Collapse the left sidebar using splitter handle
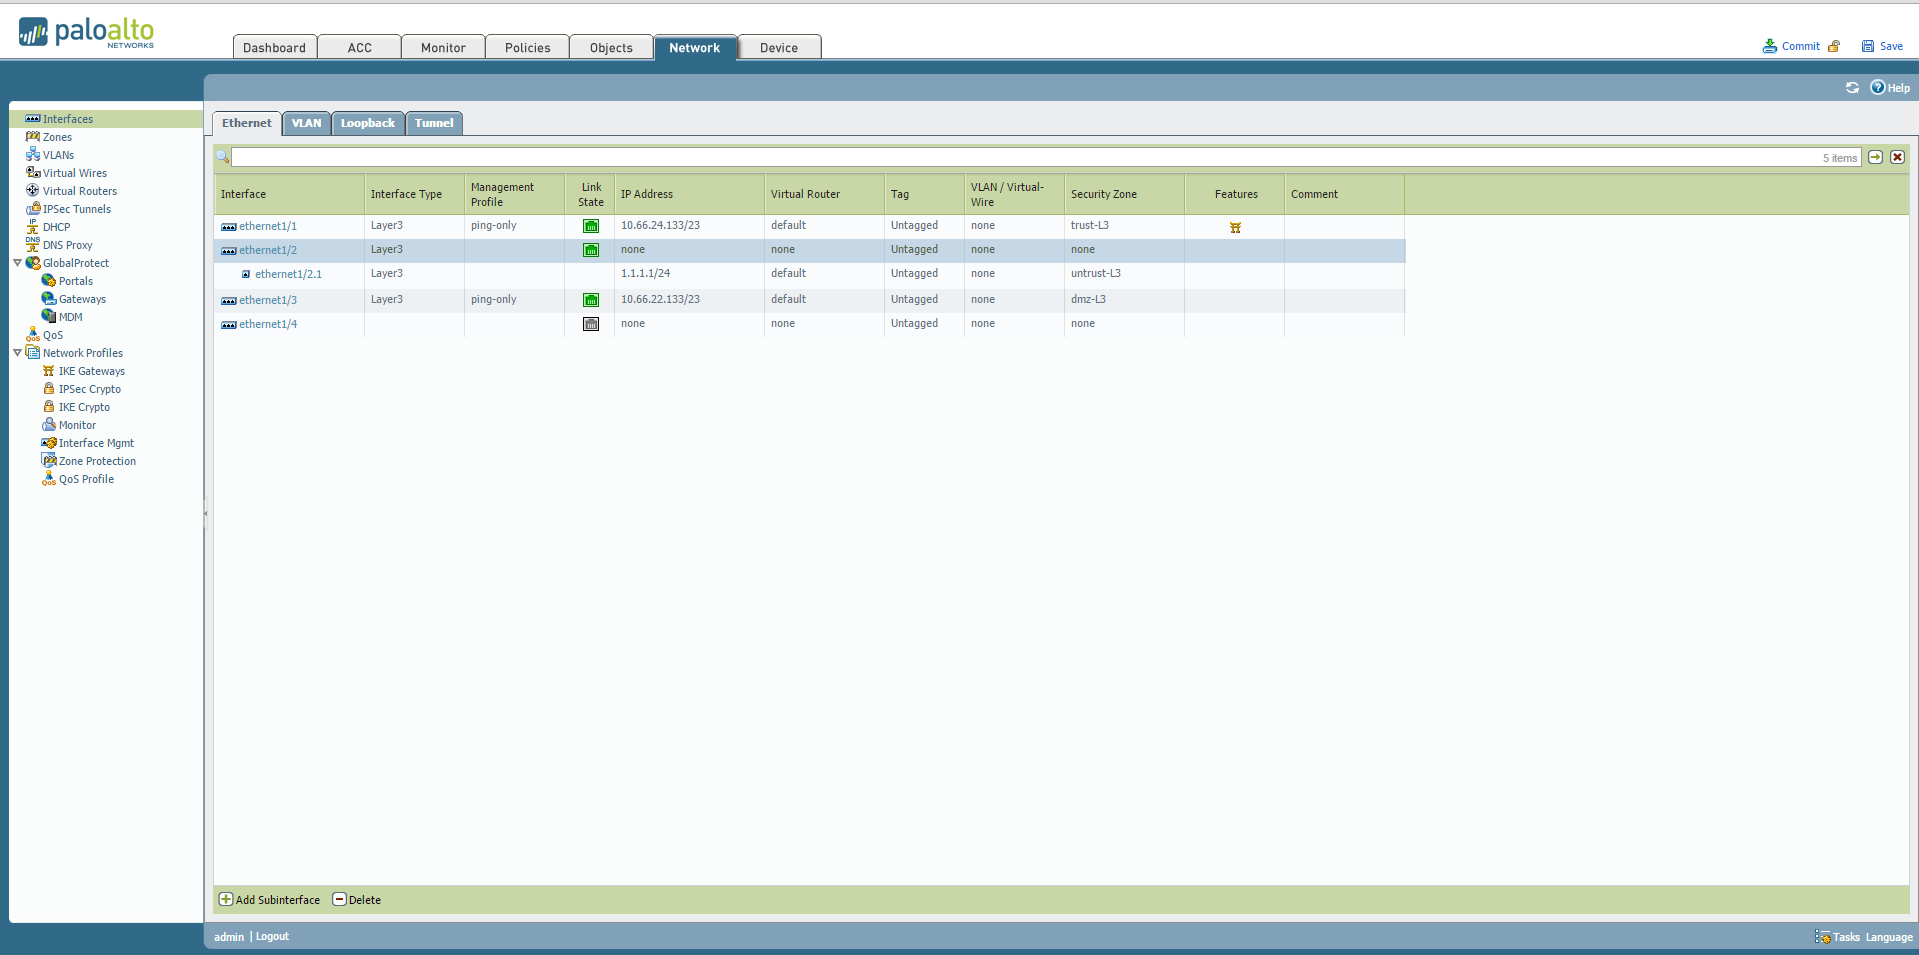The width and height of the screenshot is (1919, 955). click(206, 514)
